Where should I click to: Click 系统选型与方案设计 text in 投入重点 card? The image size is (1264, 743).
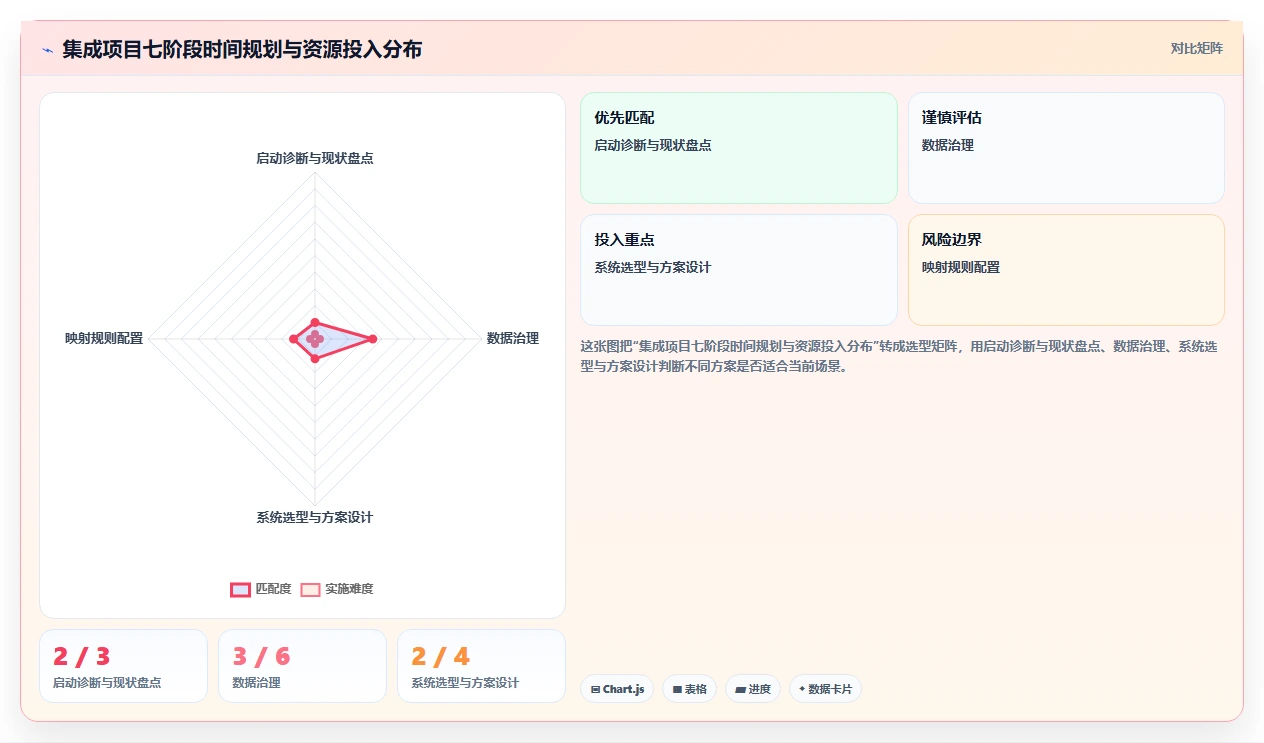(x=653, y=267)
